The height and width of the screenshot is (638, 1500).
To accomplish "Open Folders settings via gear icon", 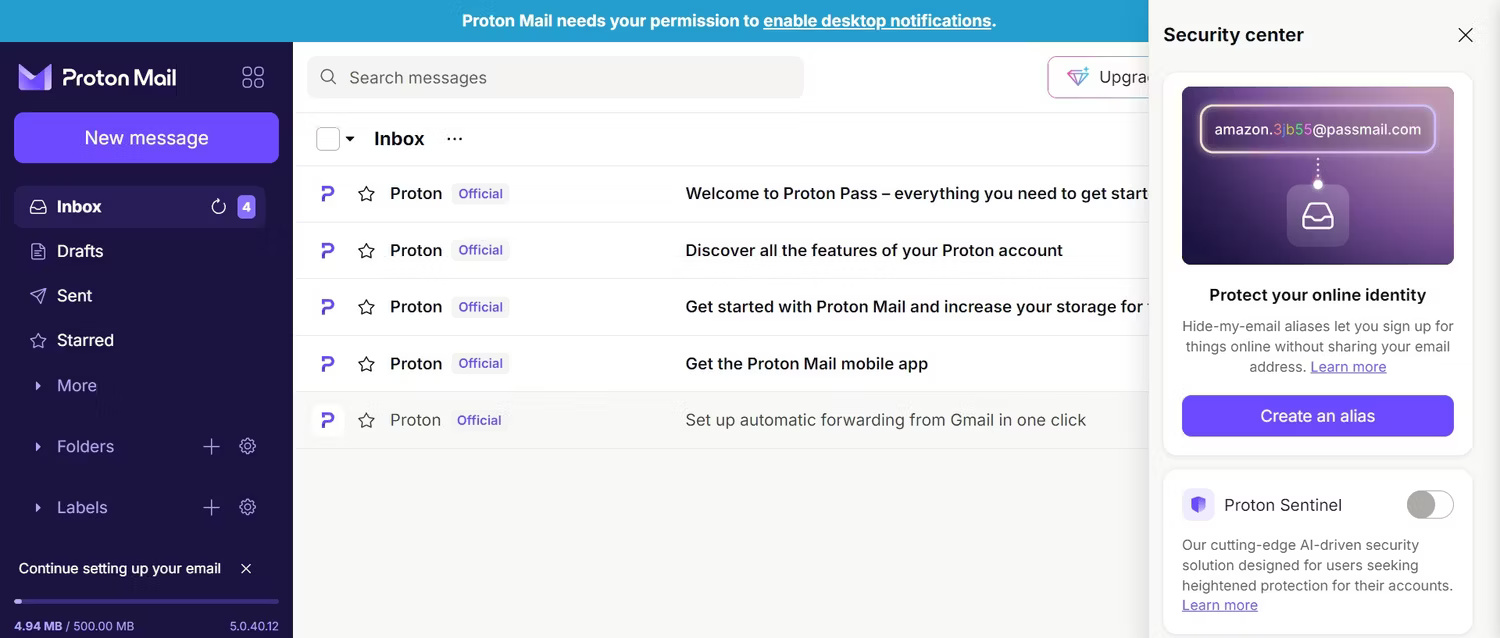I will (247, 446).
